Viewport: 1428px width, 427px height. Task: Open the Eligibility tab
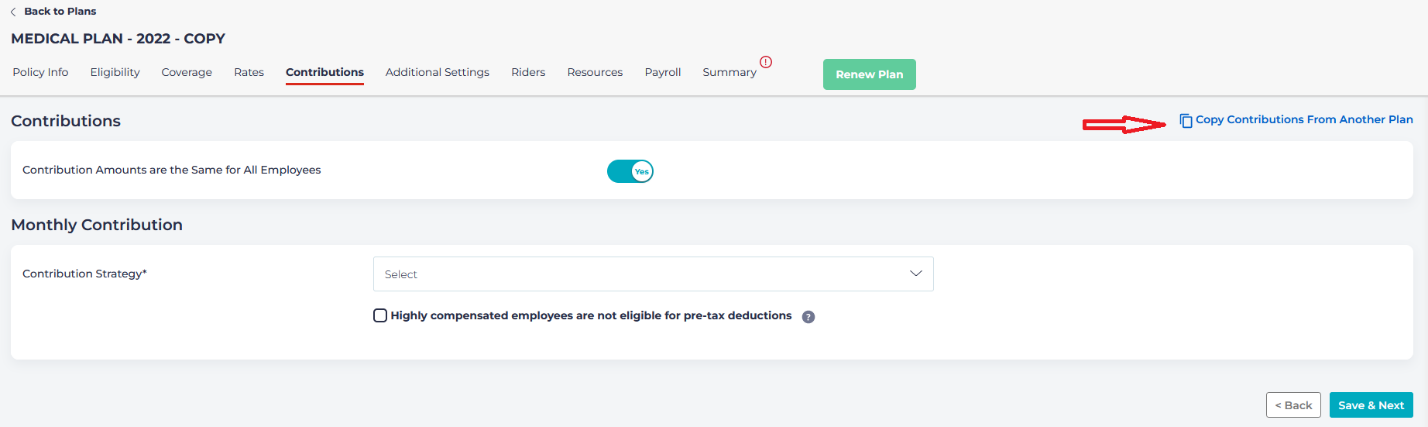coord(115,72)
